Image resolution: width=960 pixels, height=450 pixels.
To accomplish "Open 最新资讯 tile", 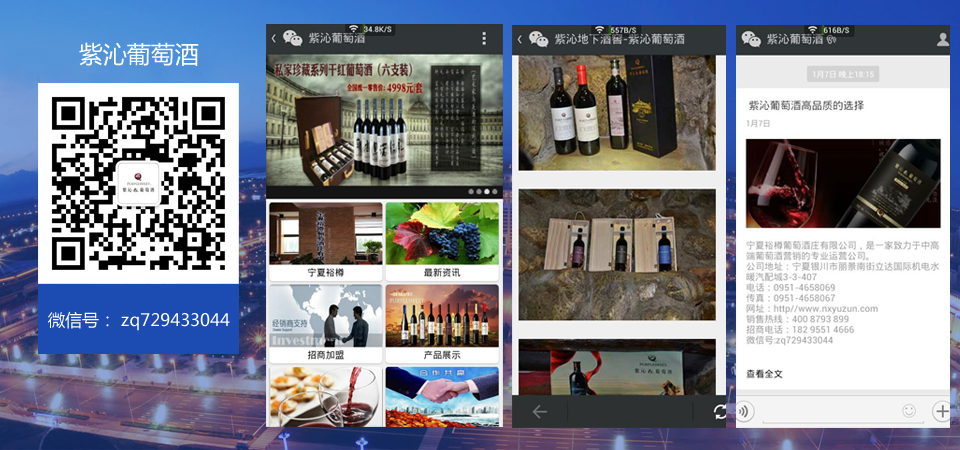I will tap(442, 242).
